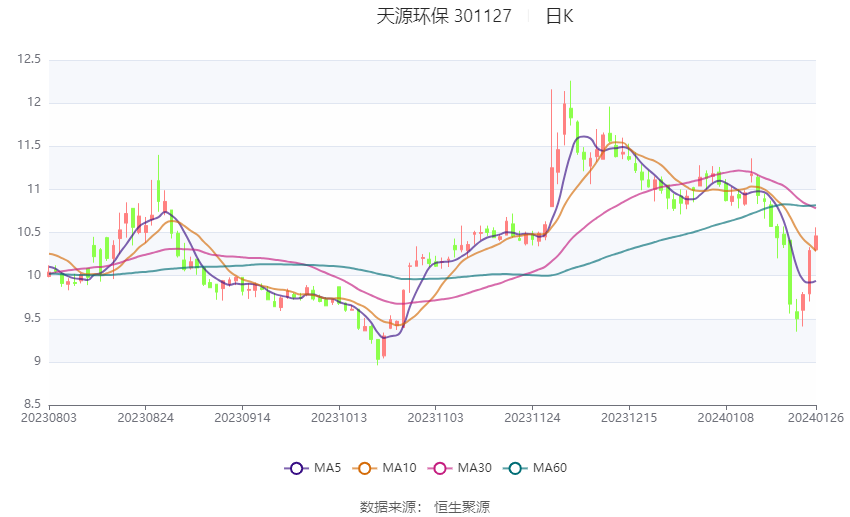Select the 20240108 x-axis date label
Screen dimensions: 850x517
[726, 418]
